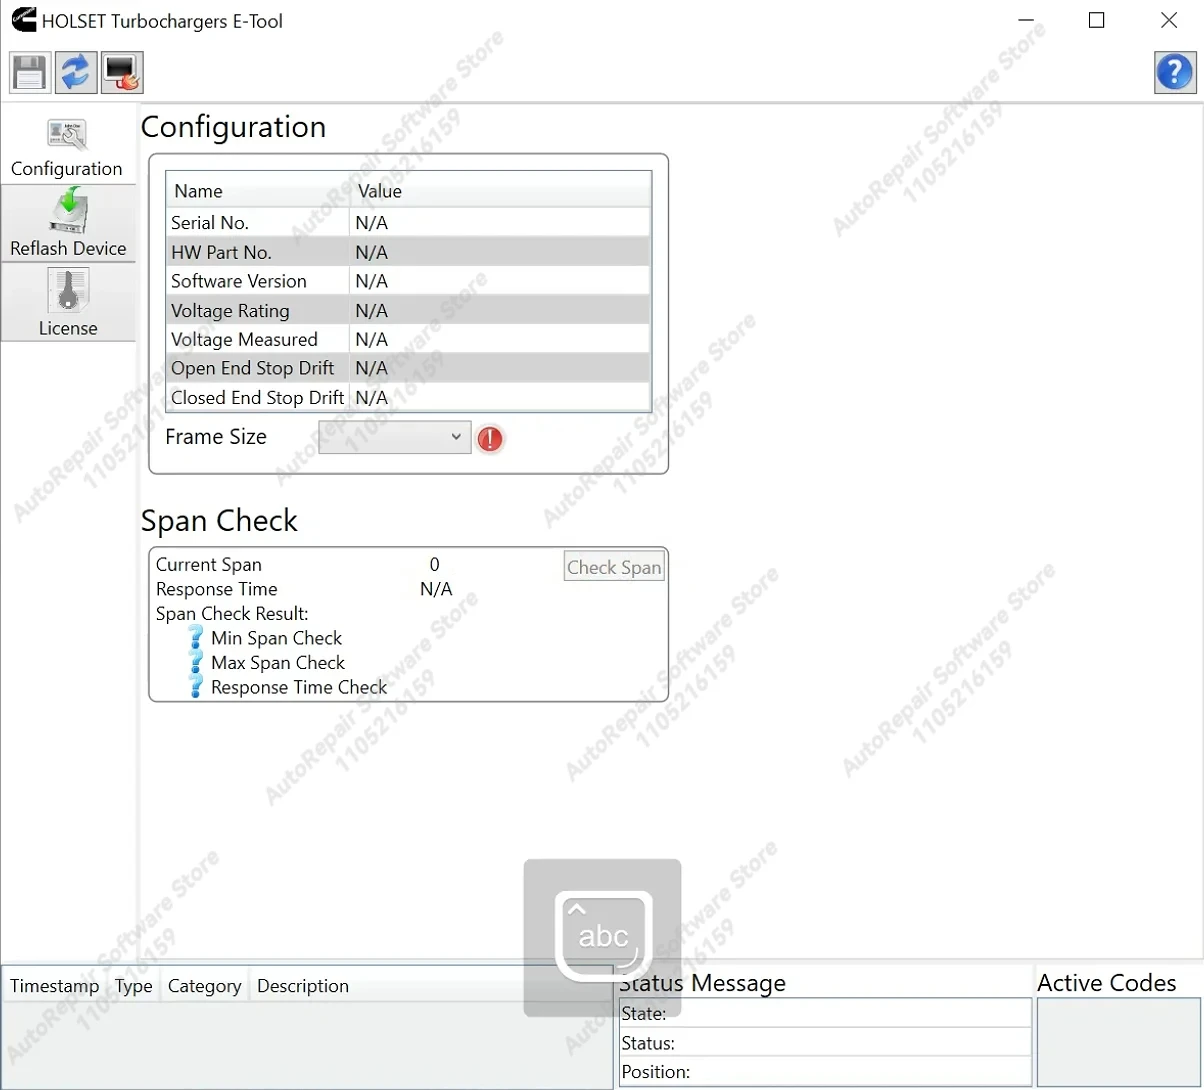The width and height of the screenshot is (1204, 1090).
Task: Click the abc on-screen keyboard indicator
Action: tap(601, 935)
